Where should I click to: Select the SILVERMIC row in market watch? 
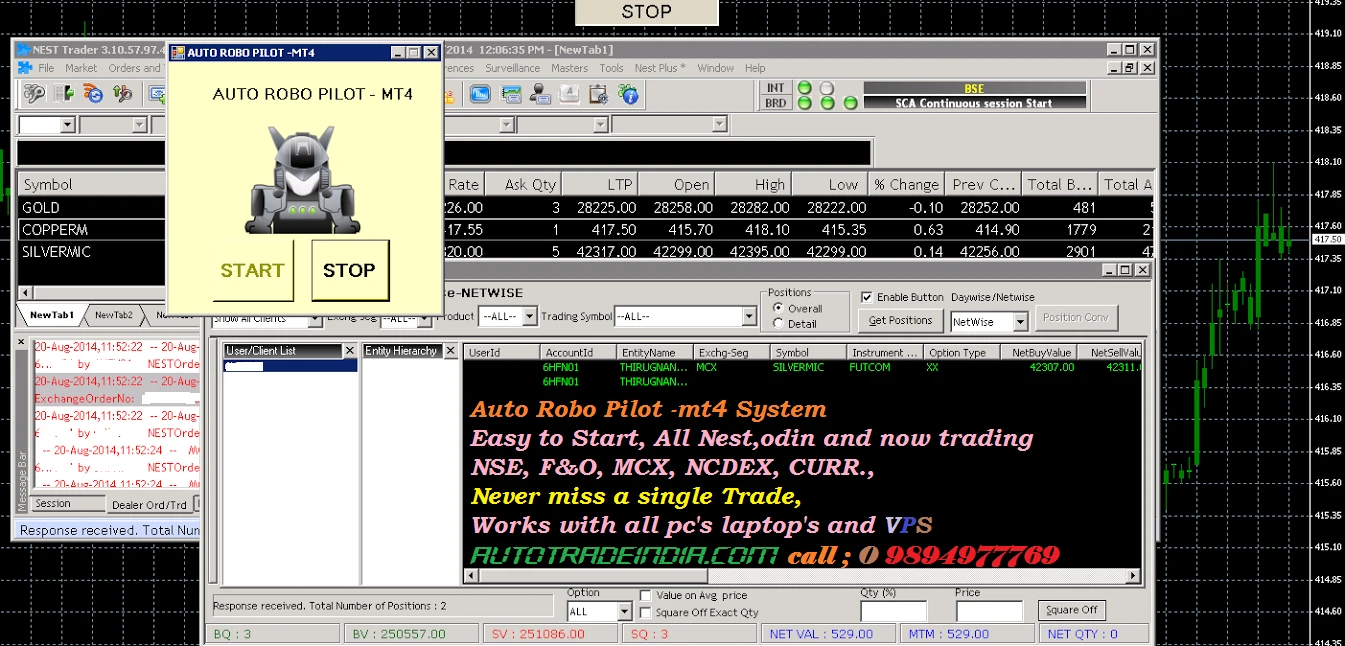585,252
